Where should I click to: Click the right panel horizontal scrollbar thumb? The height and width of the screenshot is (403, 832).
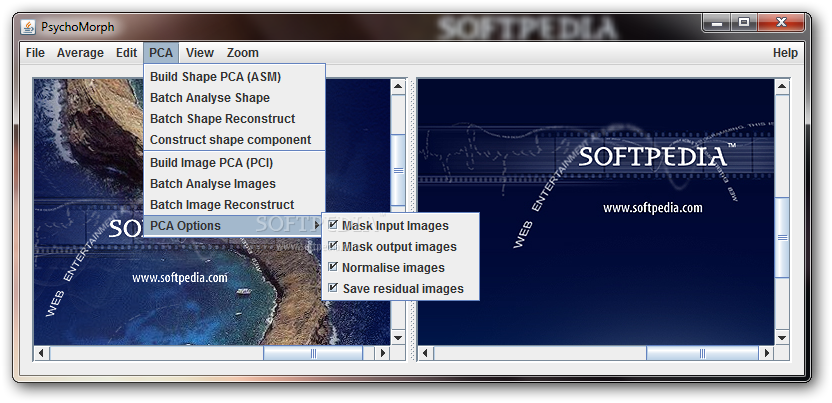point(703,353)
